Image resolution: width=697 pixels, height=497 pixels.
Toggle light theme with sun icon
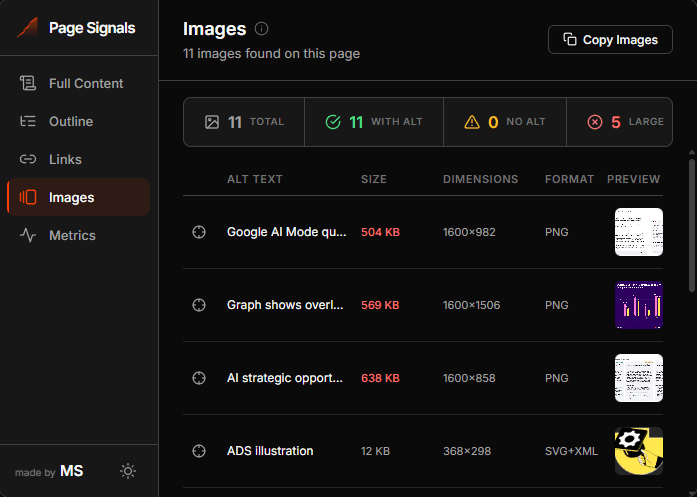point(128,471)
